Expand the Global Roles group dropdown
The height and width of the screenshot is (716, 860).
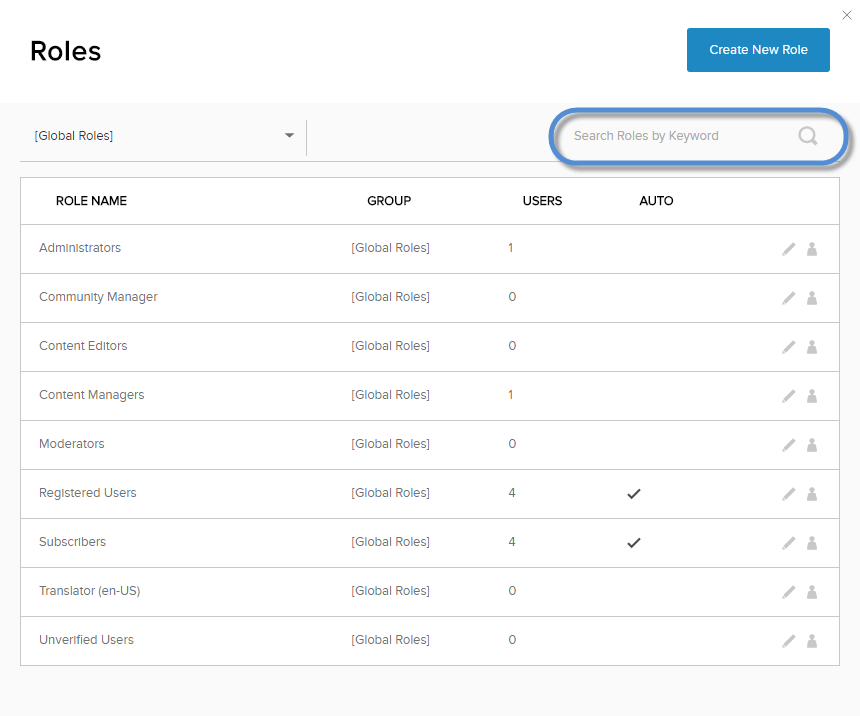pyautogui.click(x=289, y=136)
